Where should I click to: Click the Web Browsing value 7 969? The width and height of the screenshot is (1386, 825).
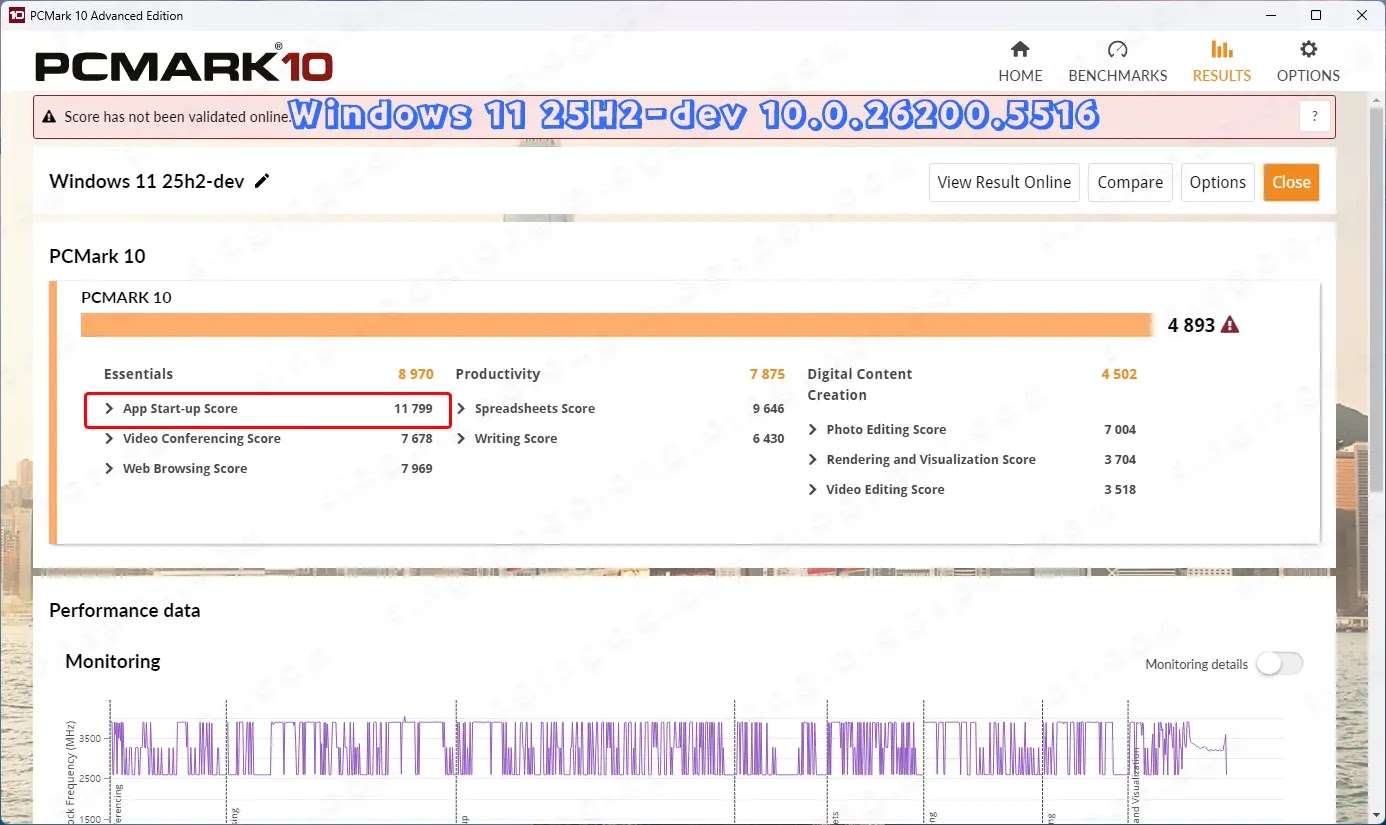tap(417, 468)
